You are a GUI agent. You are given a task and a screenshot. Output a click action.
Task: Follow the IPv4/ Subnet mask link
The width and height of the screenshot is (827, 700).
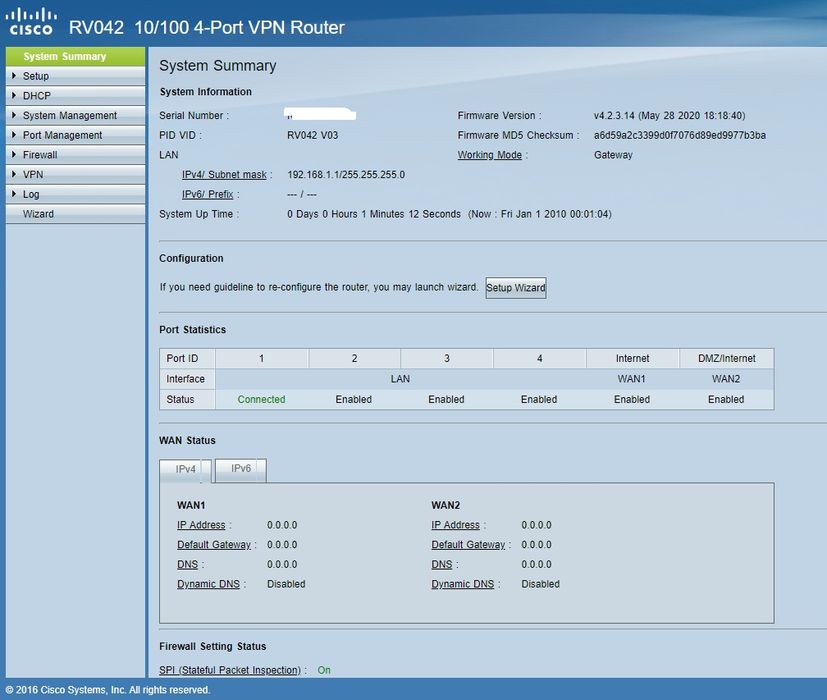[x=224, y=175]
